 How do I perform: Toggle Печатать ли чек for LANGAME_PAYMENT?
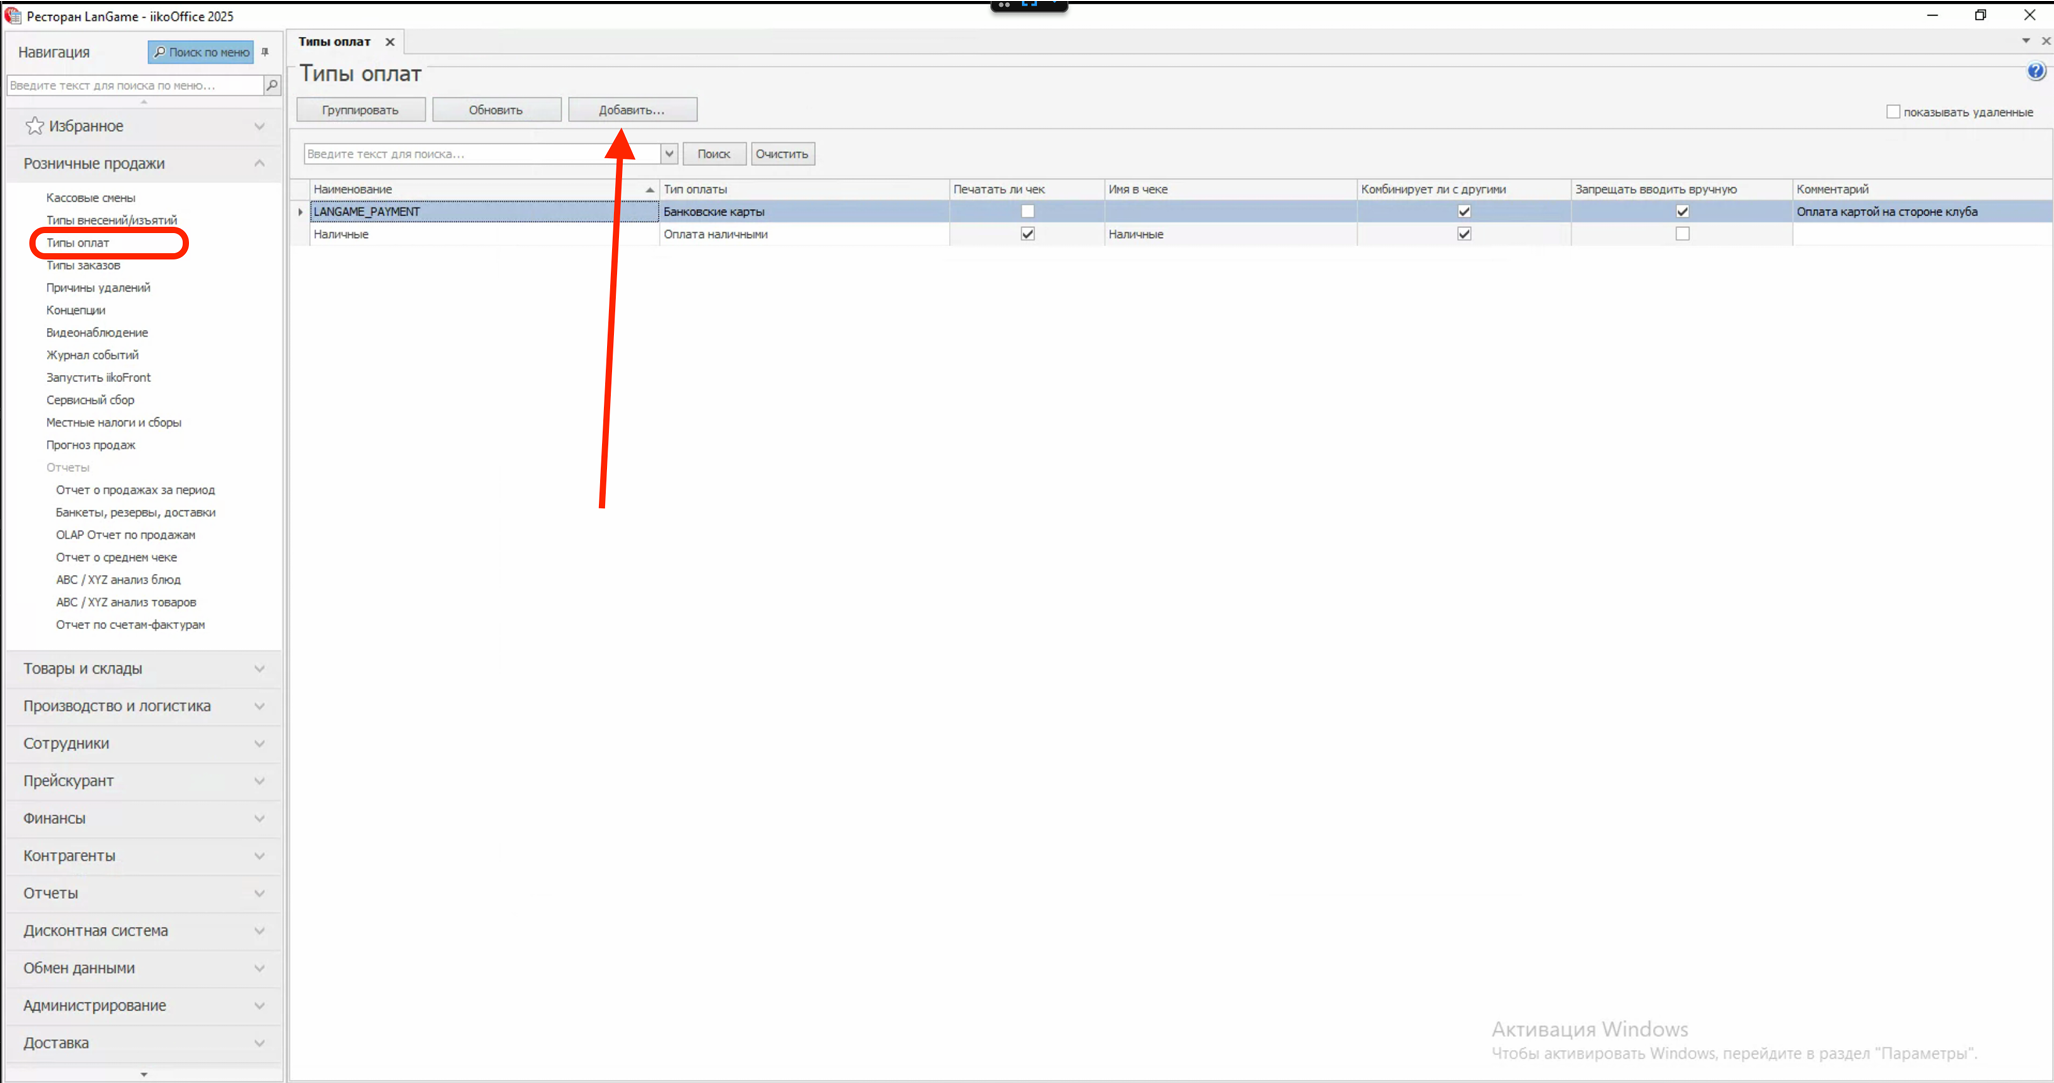click(1027, 212)
